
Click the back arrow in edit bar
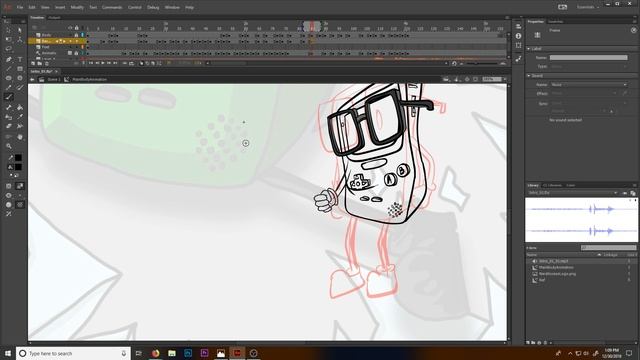[32, 79]
